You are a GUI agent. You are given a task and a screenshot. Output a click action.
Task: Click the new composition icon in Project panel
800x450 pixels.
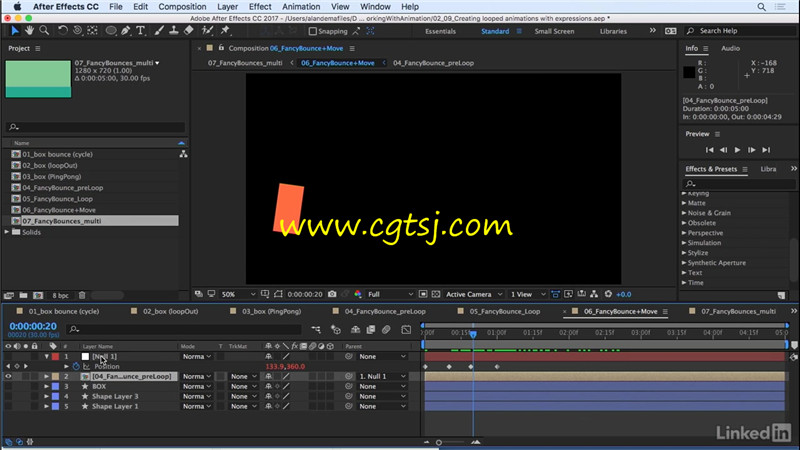[x=38, y=295]
